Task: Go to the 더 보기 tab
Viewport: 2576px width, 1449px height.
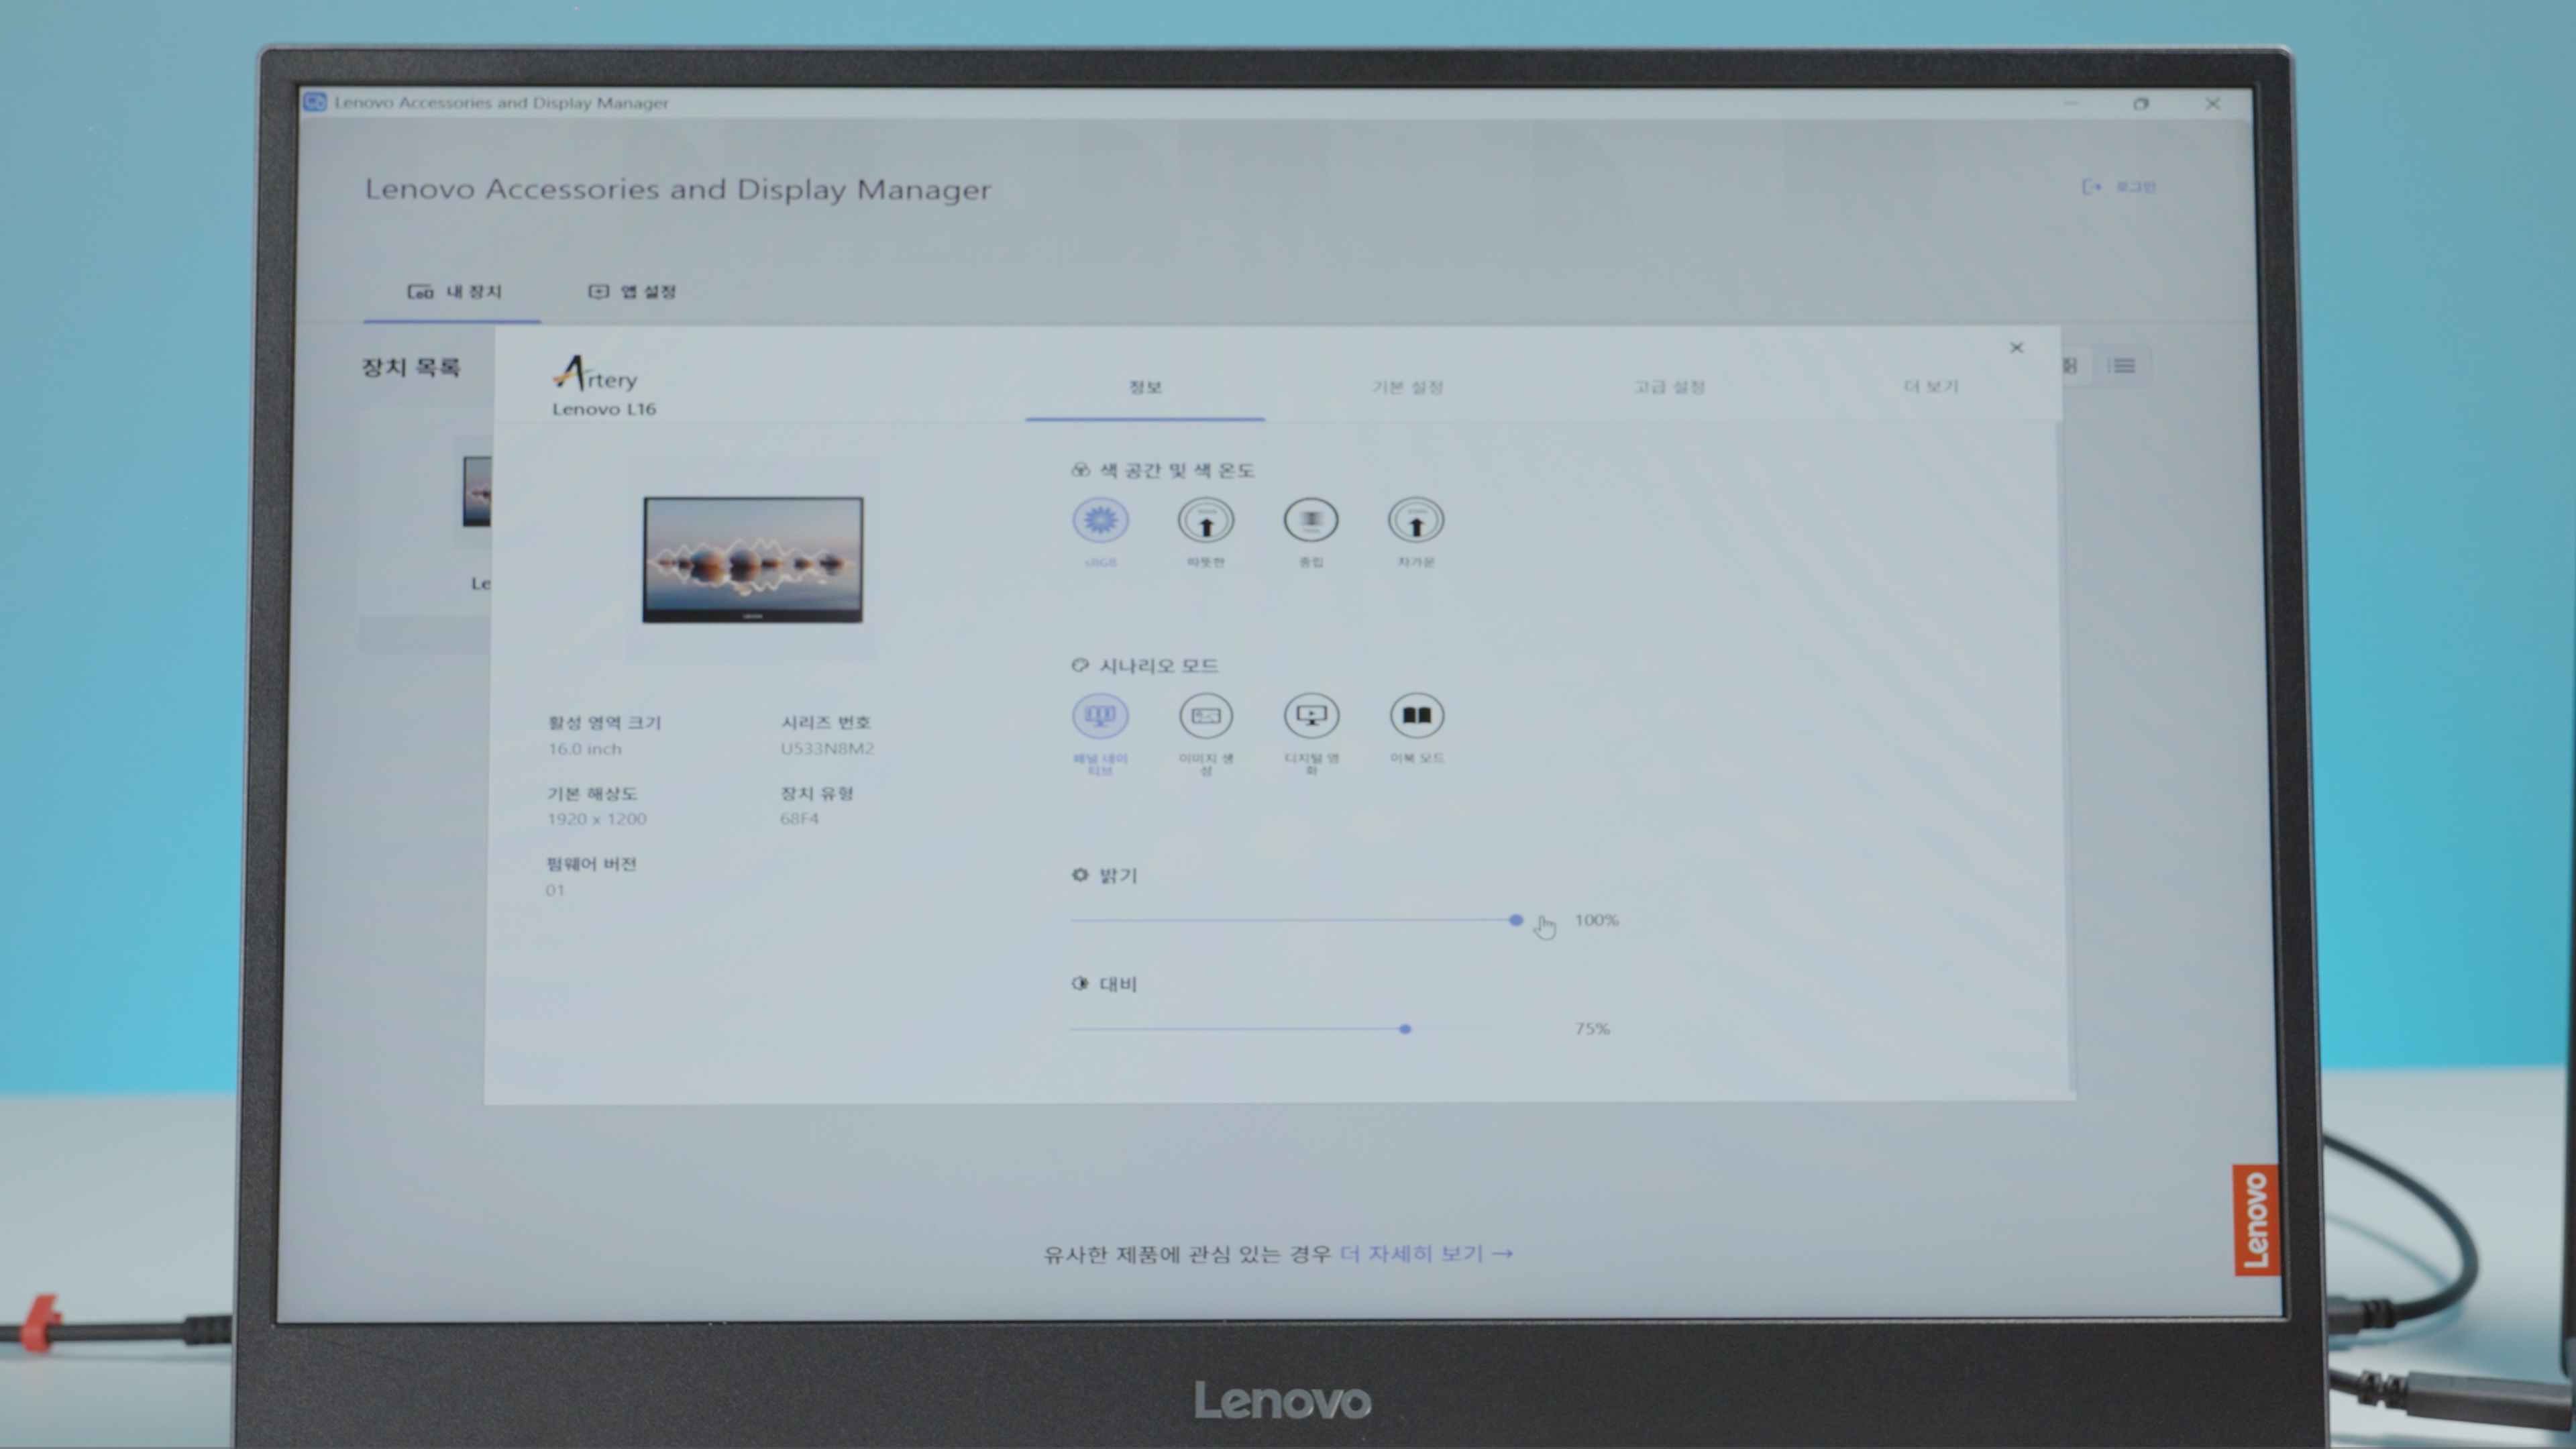Action: coord(1930,387)
